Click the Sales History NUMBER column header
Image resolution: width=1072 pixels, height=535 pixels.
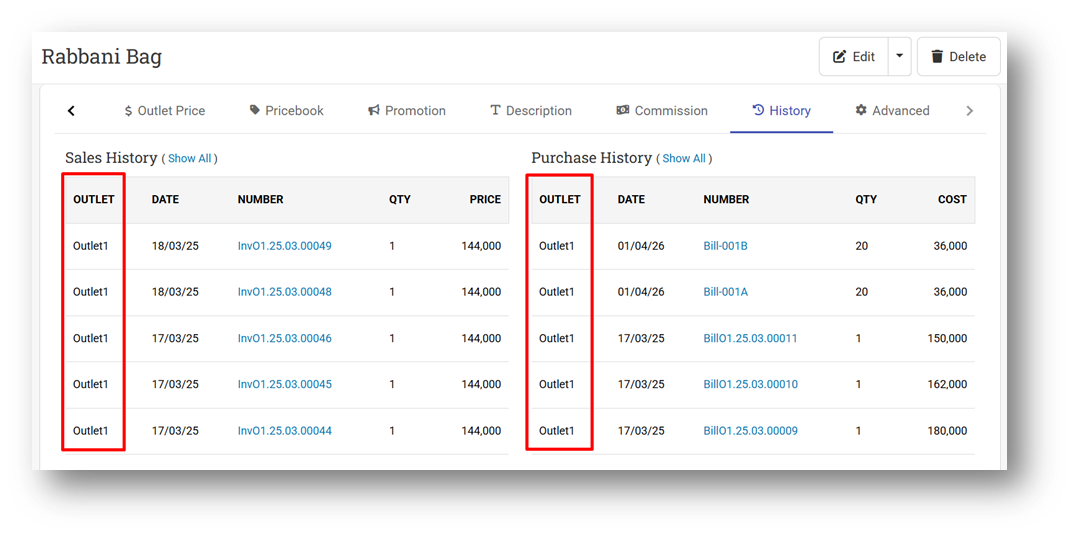pos(260,200)
